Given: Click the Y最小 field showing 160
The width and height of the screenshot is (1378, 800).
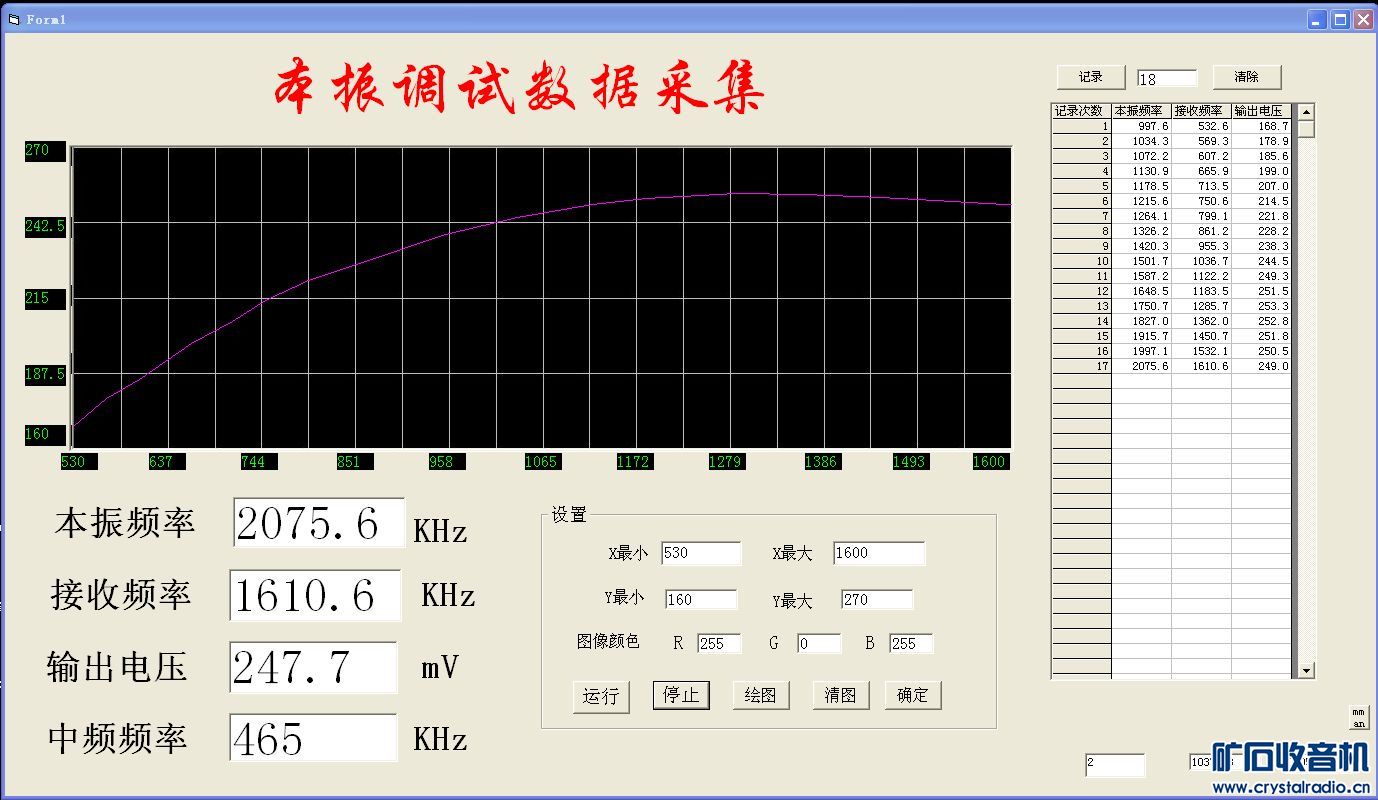Looking at the screenshot, I should pos(701,600).
